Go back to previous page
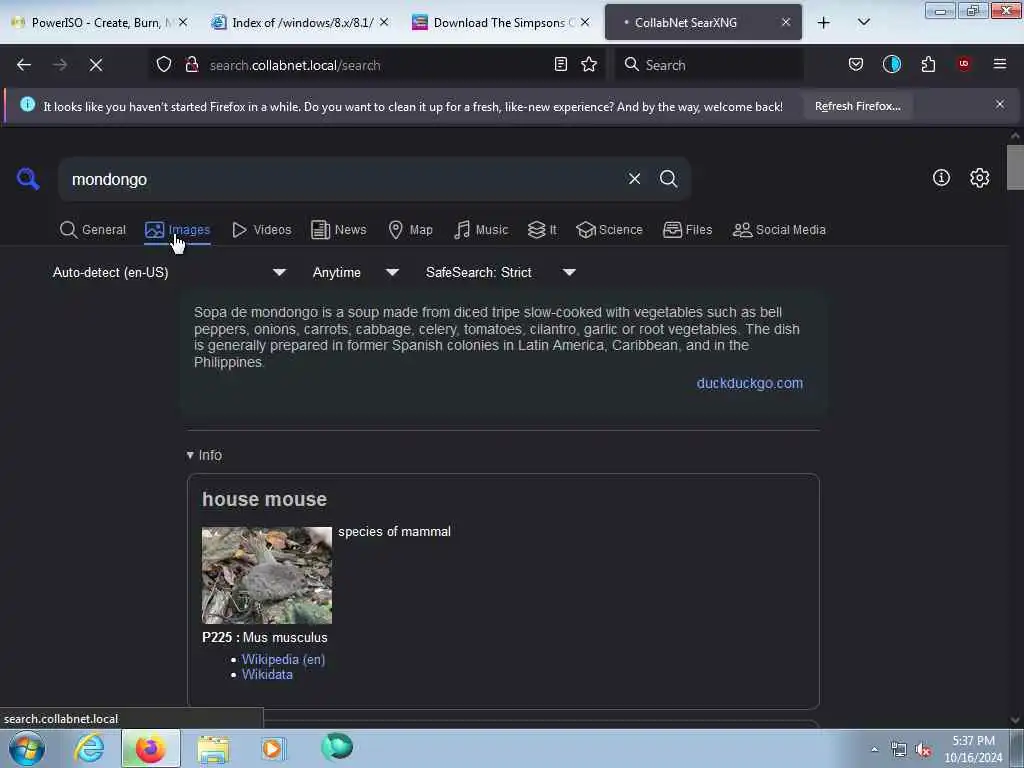 click(24, 65)
